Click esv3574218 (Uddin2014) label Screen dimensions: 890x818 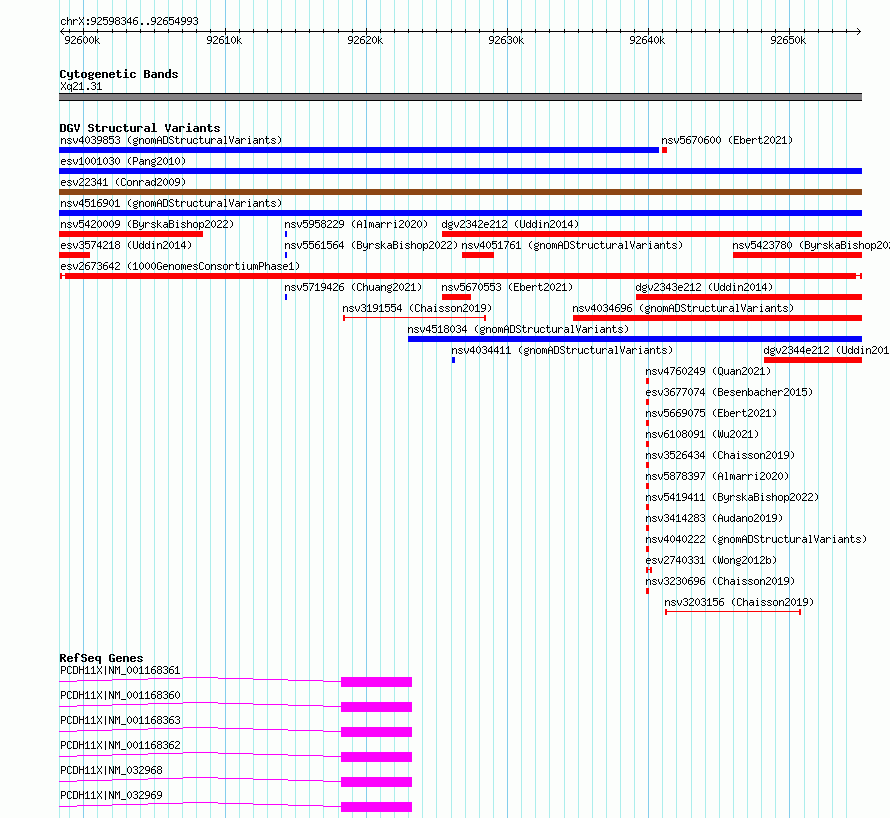pos(126,245)
